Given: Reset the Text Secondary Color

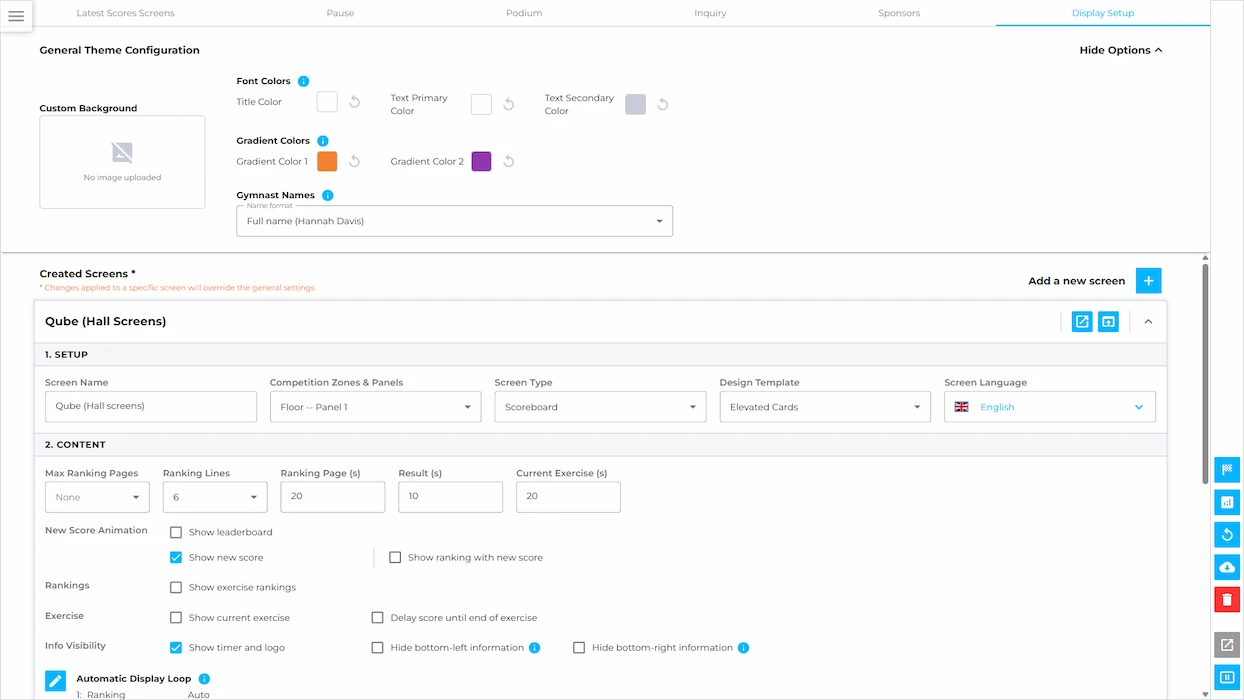Looking at the screenshot, I should point(663,104).
